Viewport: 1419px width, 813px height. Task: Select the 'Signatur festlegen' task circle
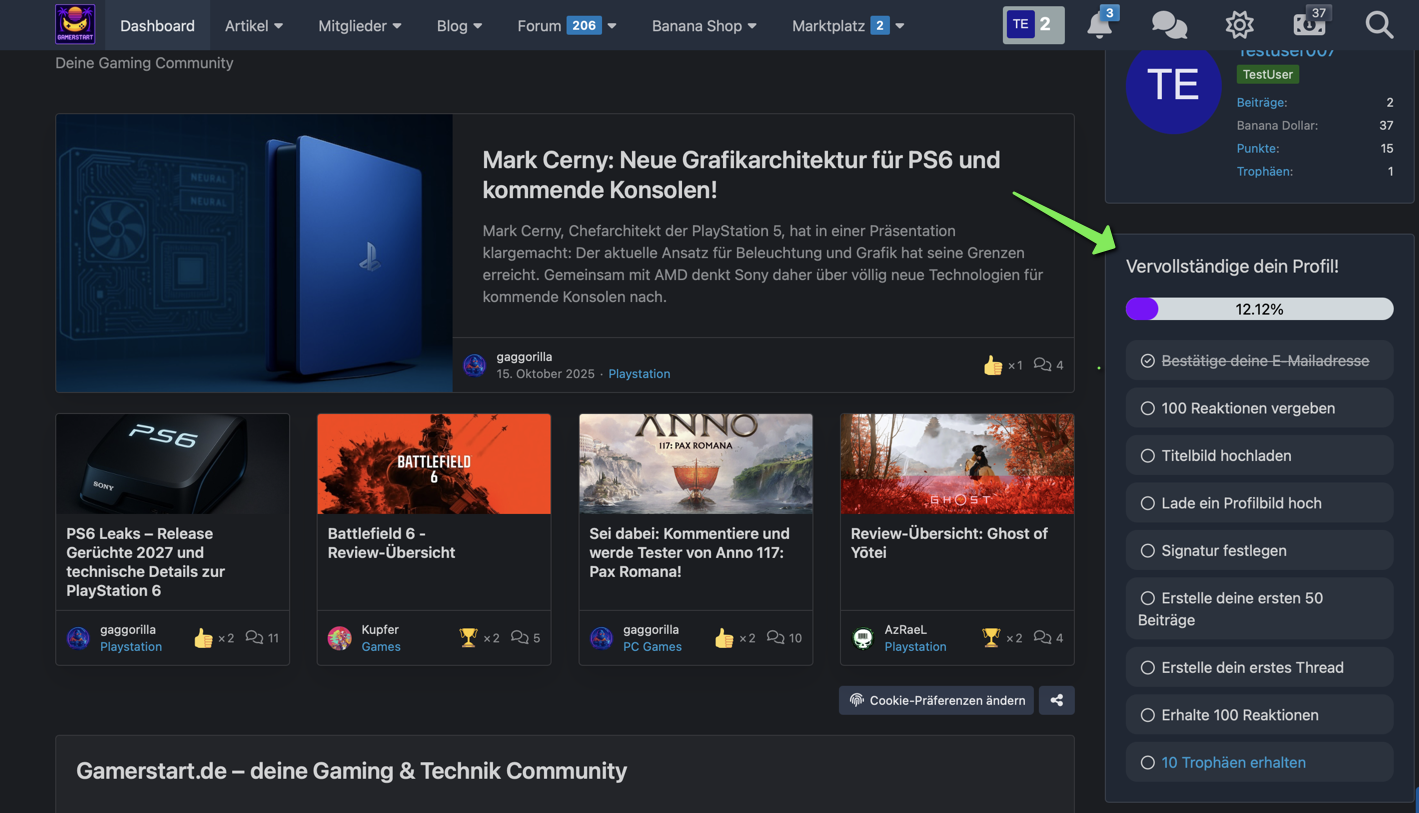click(x=1147, y=551)
